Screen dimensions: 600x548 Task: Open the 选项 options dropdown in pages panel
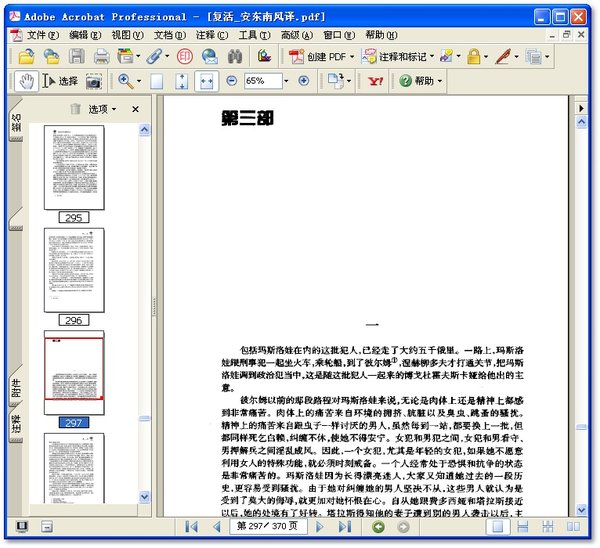102,109
